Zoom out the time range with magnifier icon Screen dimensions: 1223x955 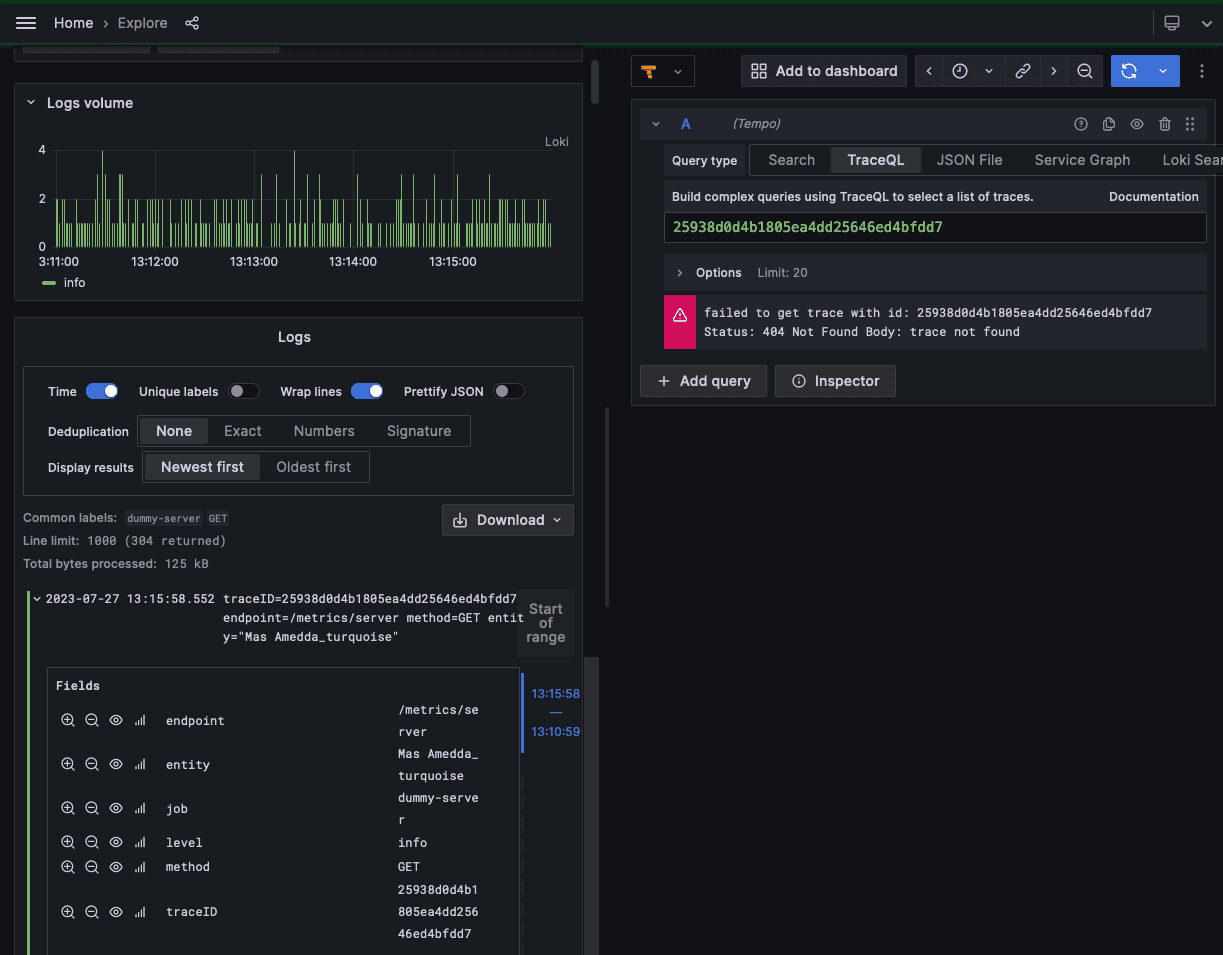1085,71
